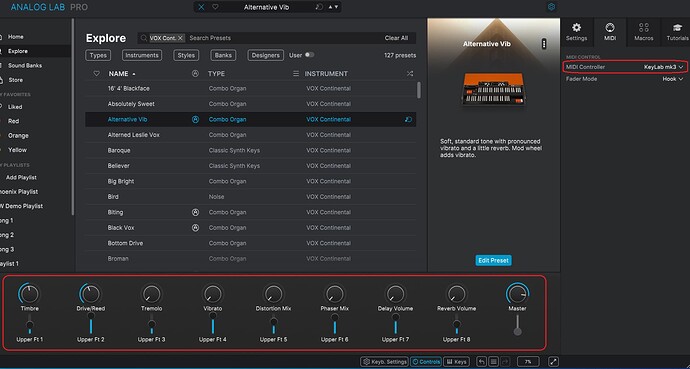The image size is (690, 369).
Task: Click the heart icon in top preset bar
Action: [x=215, y=7]
